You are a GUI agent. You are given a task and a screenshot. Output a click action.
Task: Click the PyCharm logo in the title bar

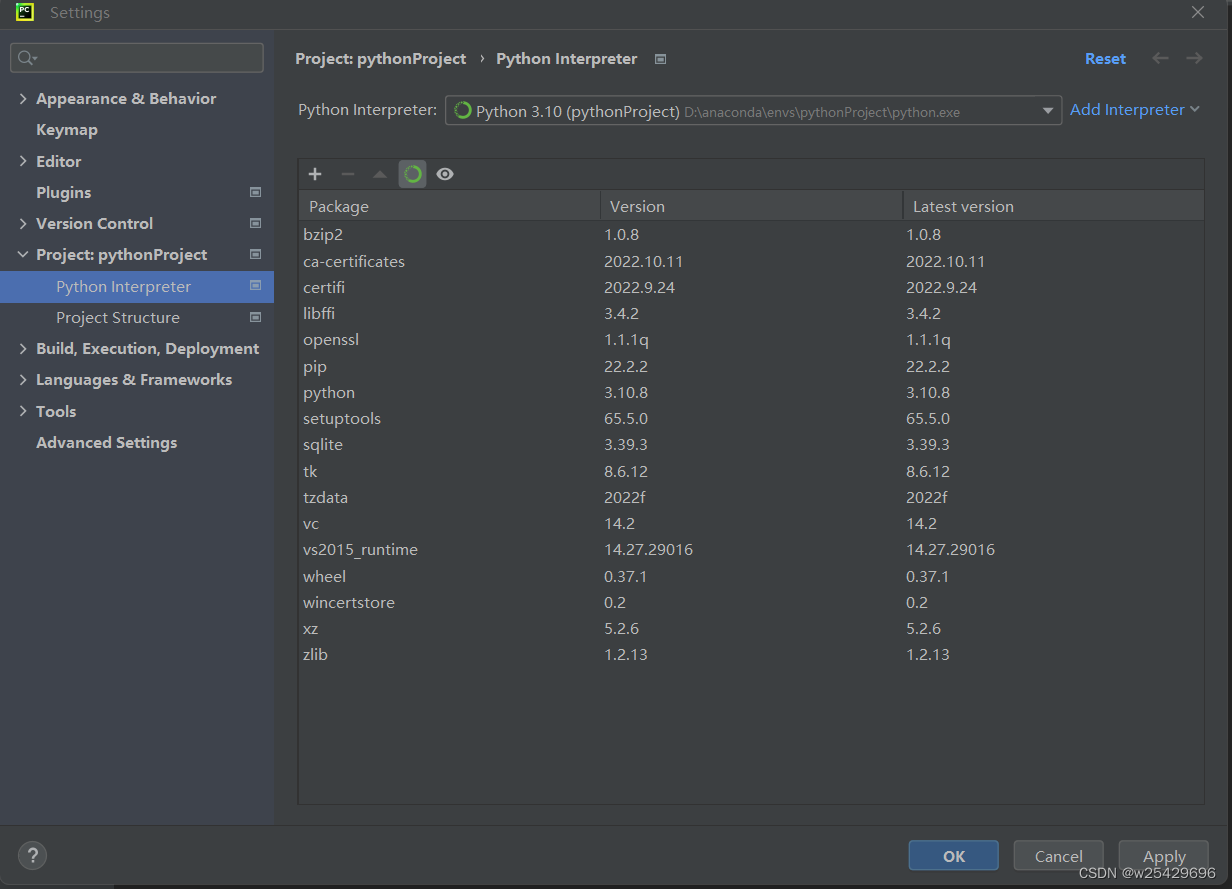[23, 12]
